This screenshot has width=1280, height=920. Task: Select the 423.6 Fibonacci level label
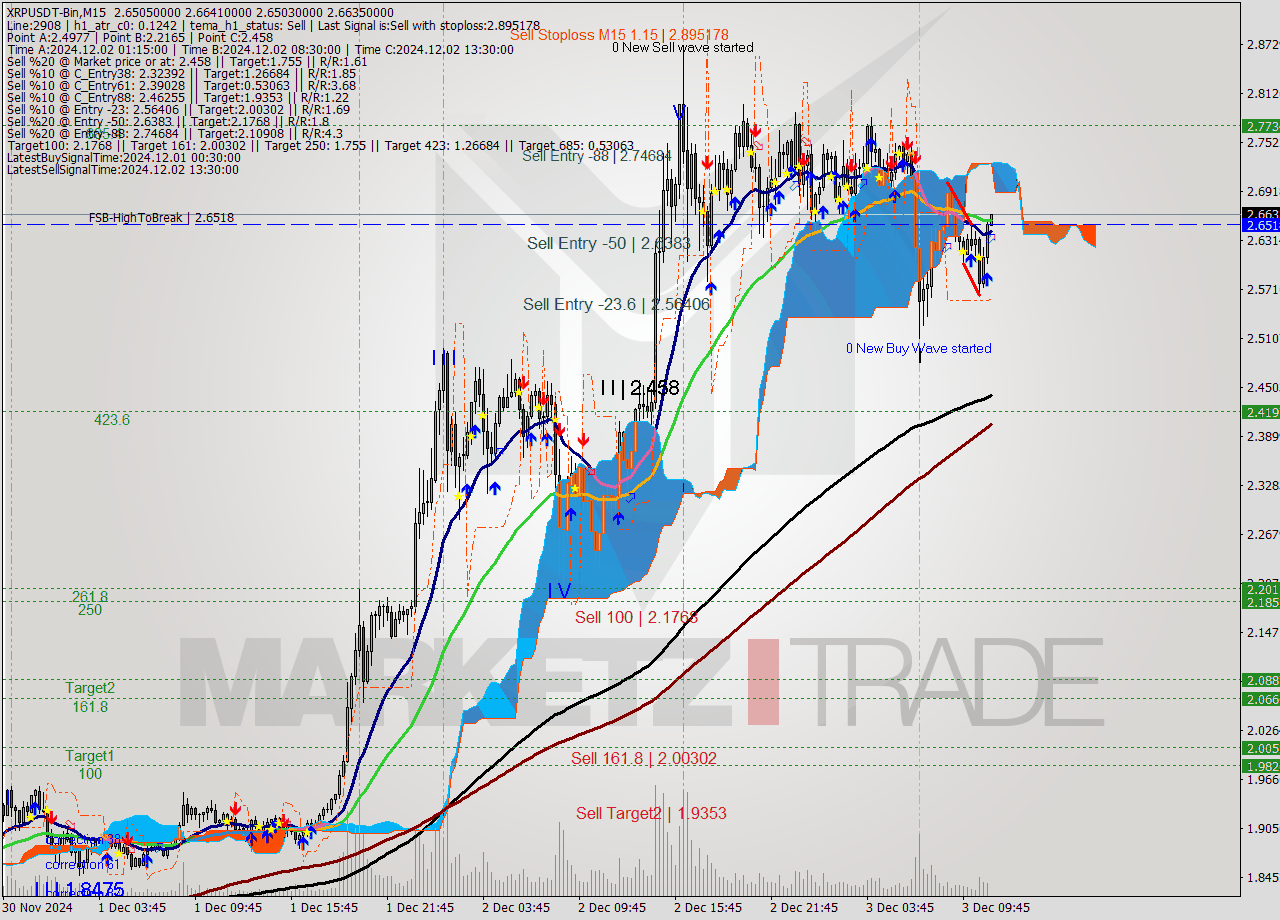tap(112, 420)
